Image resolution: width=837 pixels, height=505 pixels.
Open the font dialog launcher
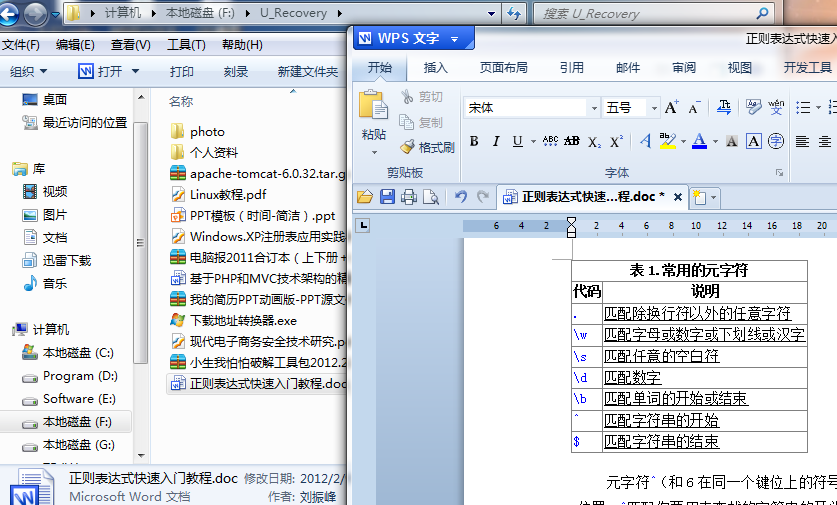[779, 172]
